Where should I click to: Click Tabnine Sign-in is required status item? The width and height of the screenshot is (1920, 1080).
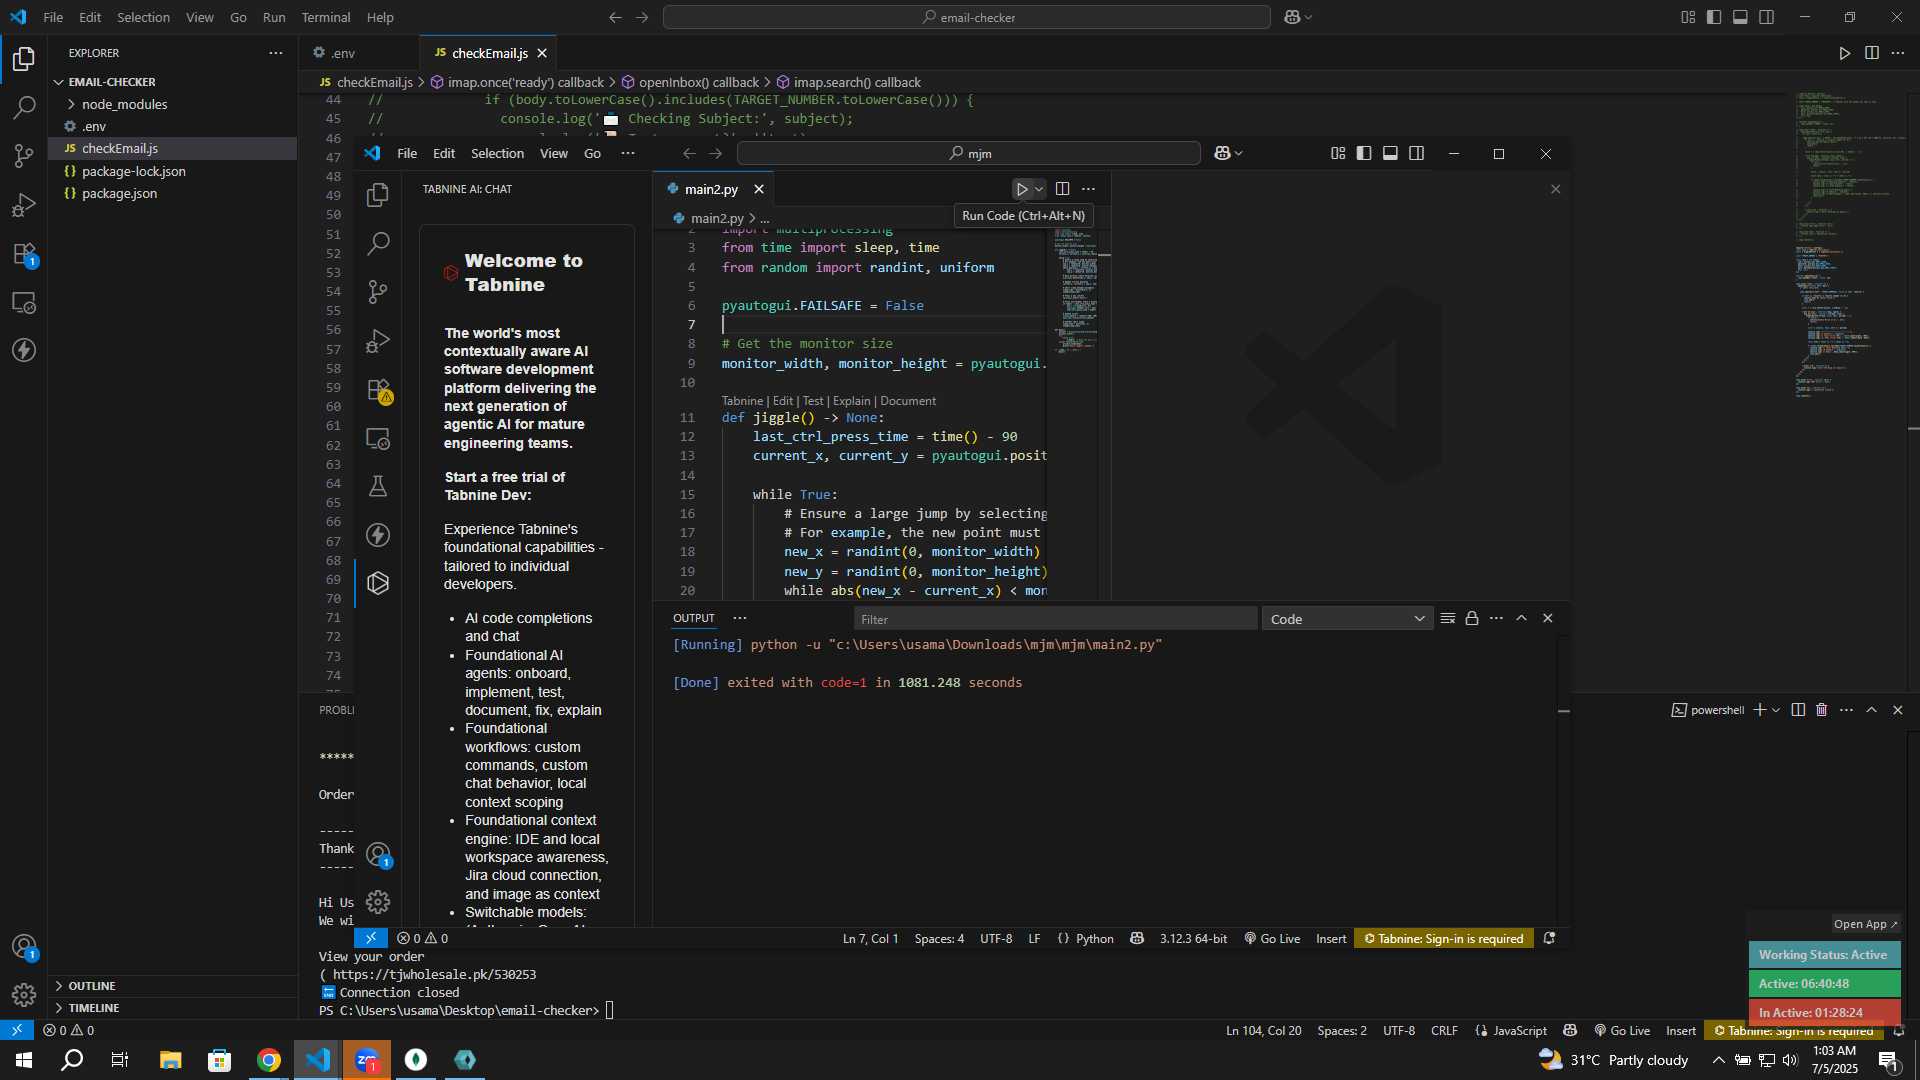pyautogui.click(x=1444, y=938)
